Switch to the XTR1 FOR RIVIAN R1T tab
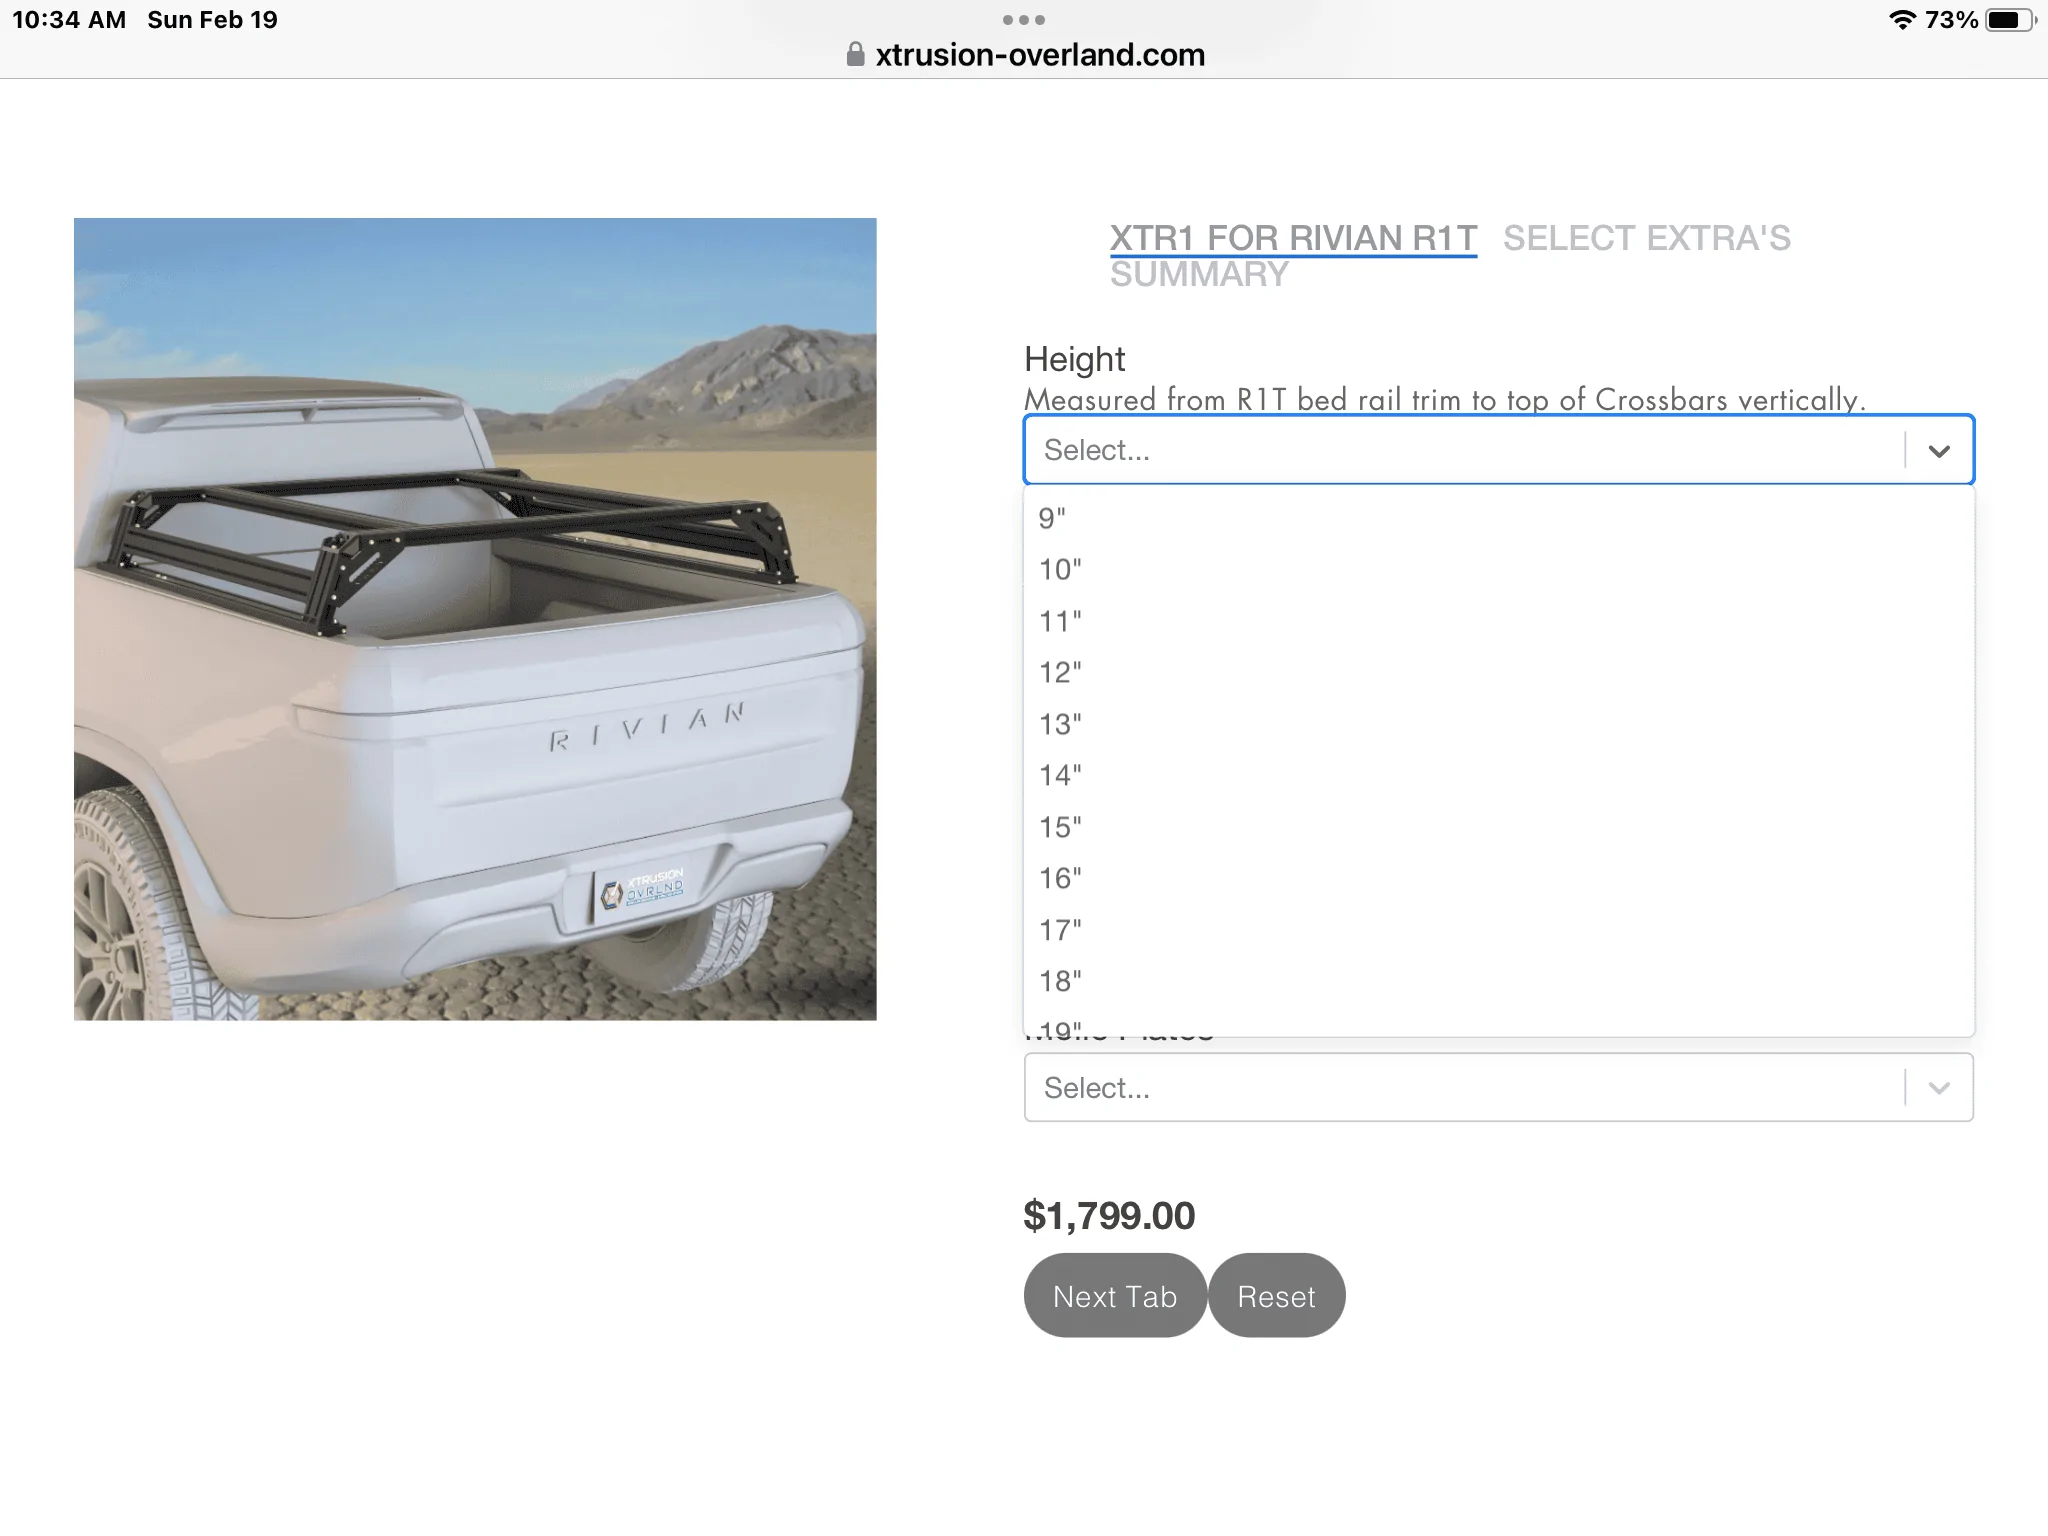The image size is (2048, 1536). click(x=1293, y=238)
